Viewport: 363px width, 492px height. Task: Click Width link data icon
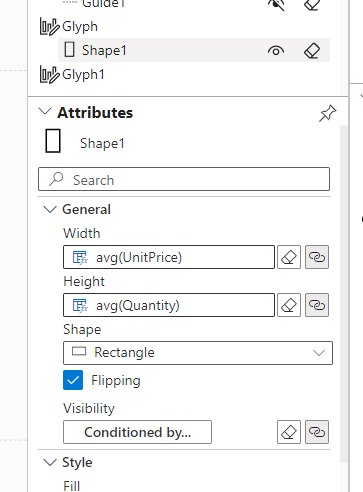click(x=317, y=257)
